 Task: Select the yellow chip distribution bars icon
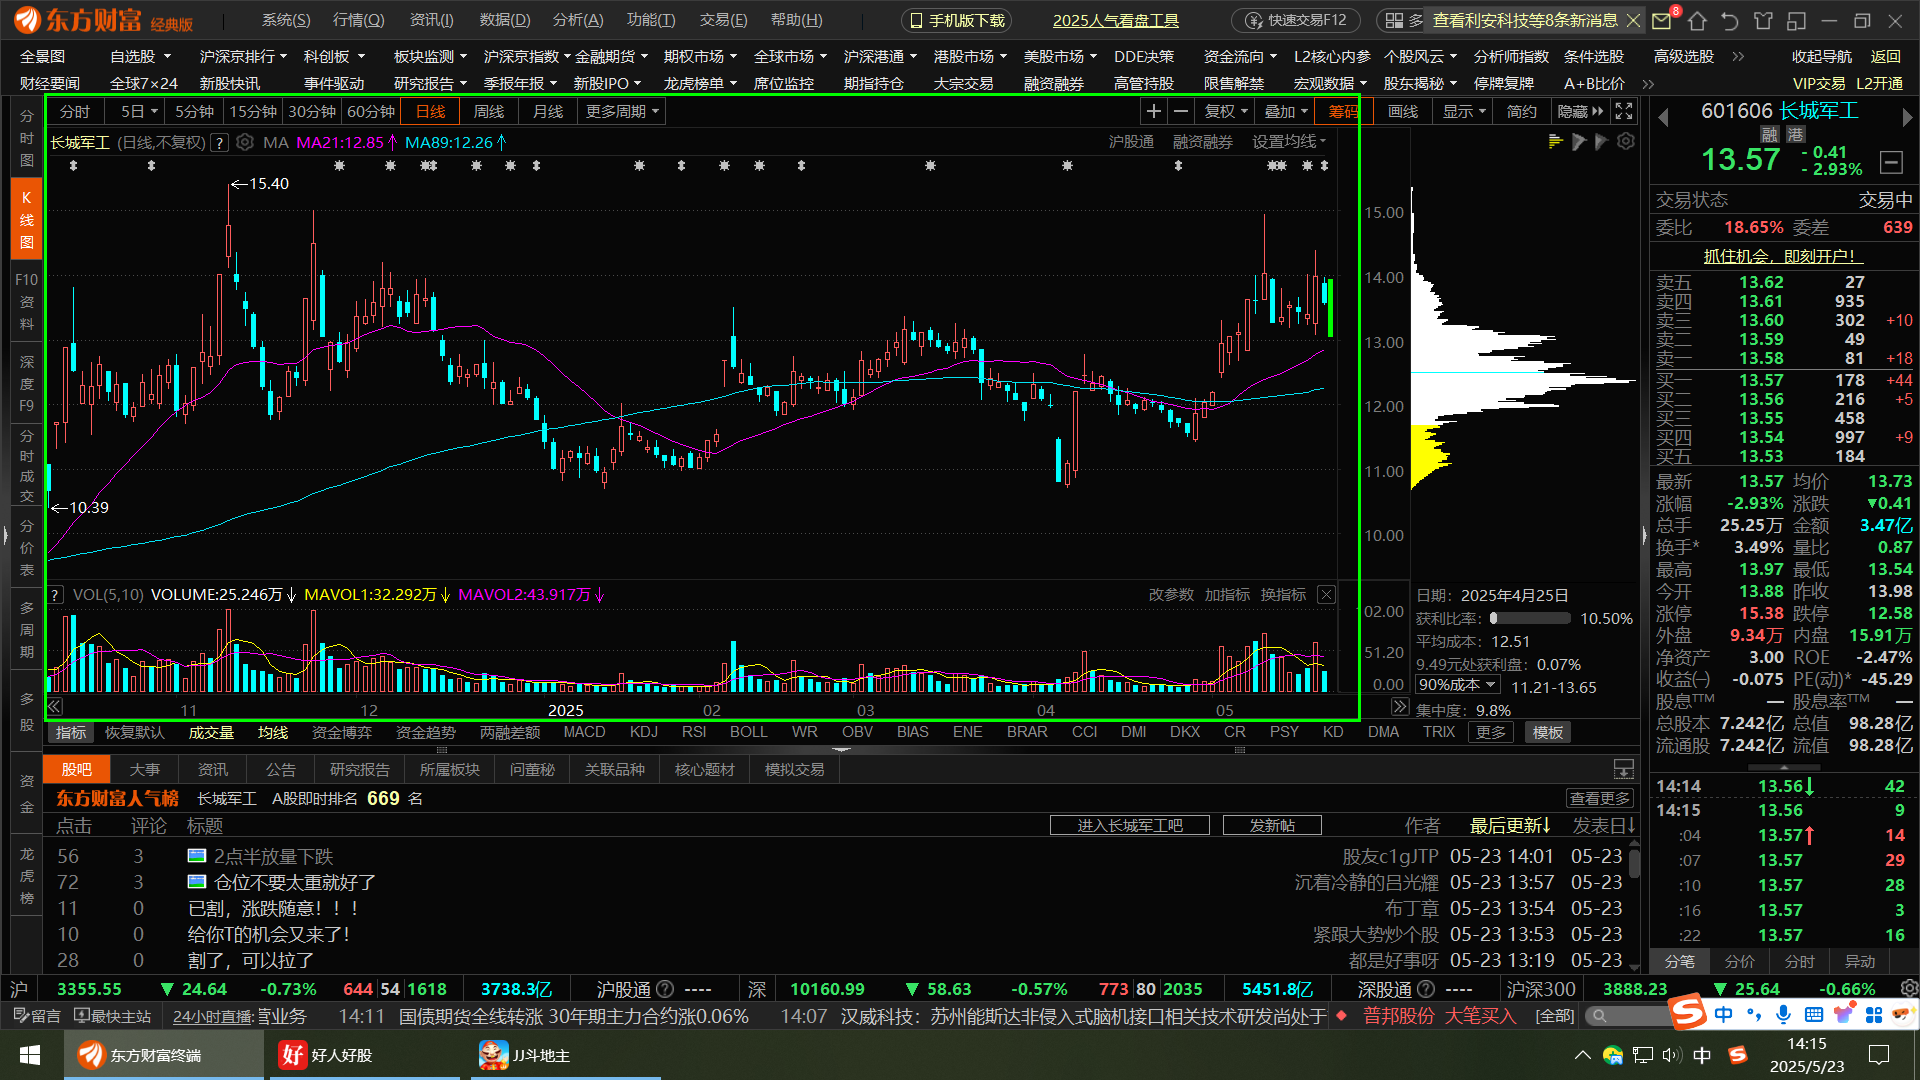pos(1555,142)
